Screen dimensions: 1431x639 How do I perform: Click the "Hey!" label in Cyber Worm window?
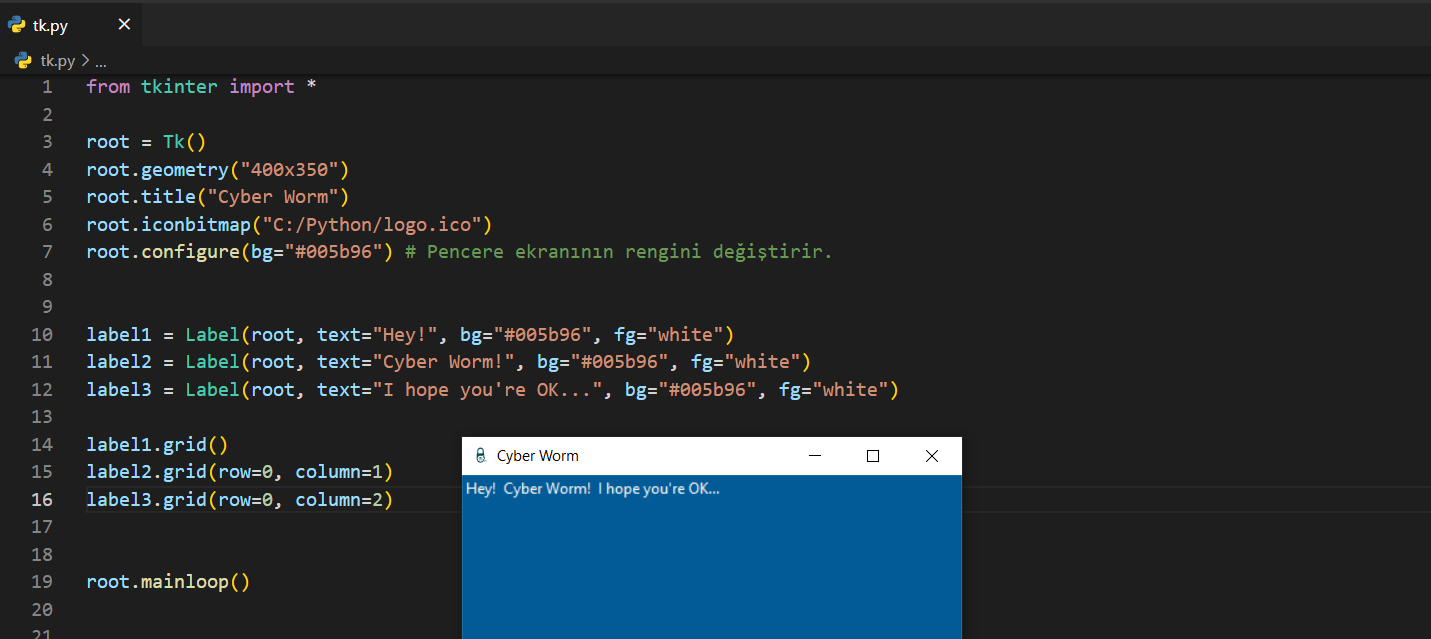pyautogui.click(x=481, y=489)
